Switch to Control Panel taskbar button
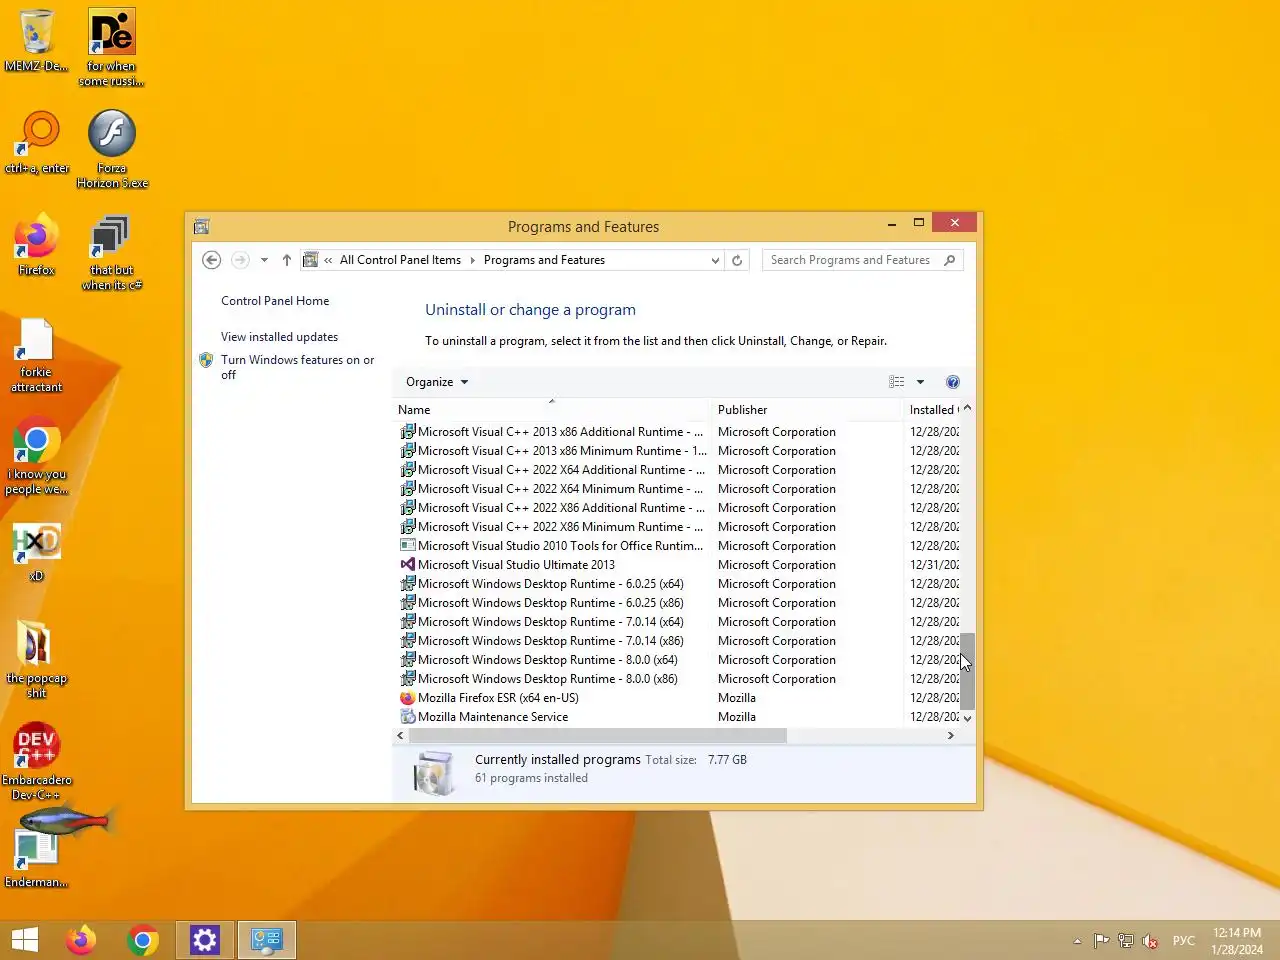Image resolution: width=1280 pixels, height=960 pixels. point(267,940)
